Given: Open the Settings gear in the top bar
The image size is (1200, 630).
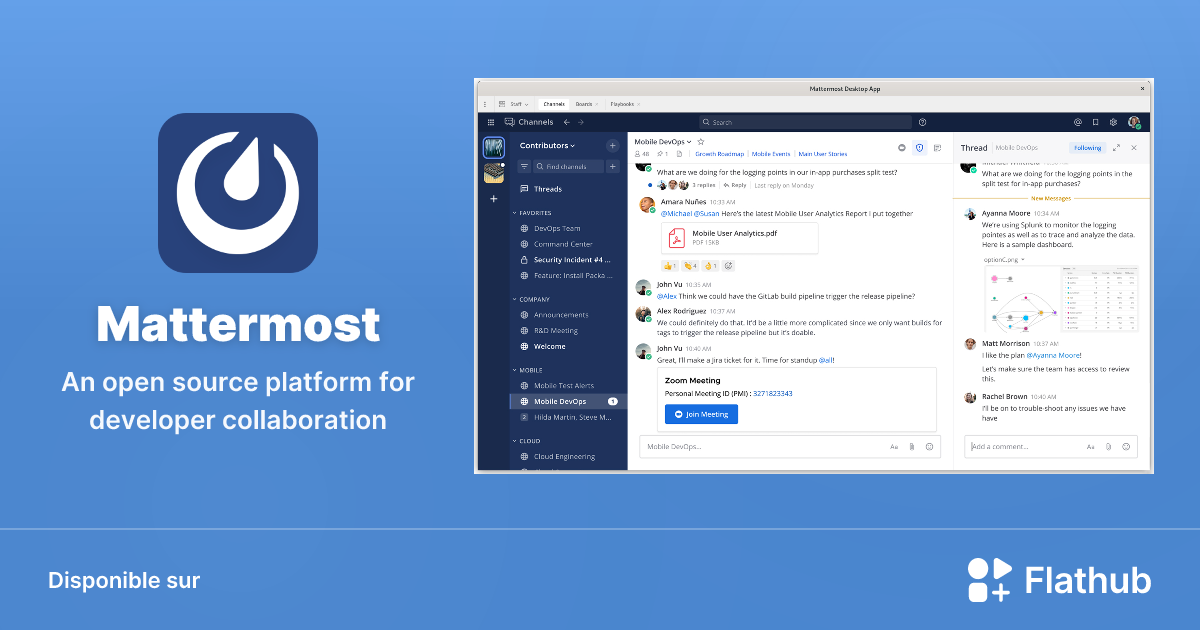Looking at the screenshot, I should point(1112,122).
